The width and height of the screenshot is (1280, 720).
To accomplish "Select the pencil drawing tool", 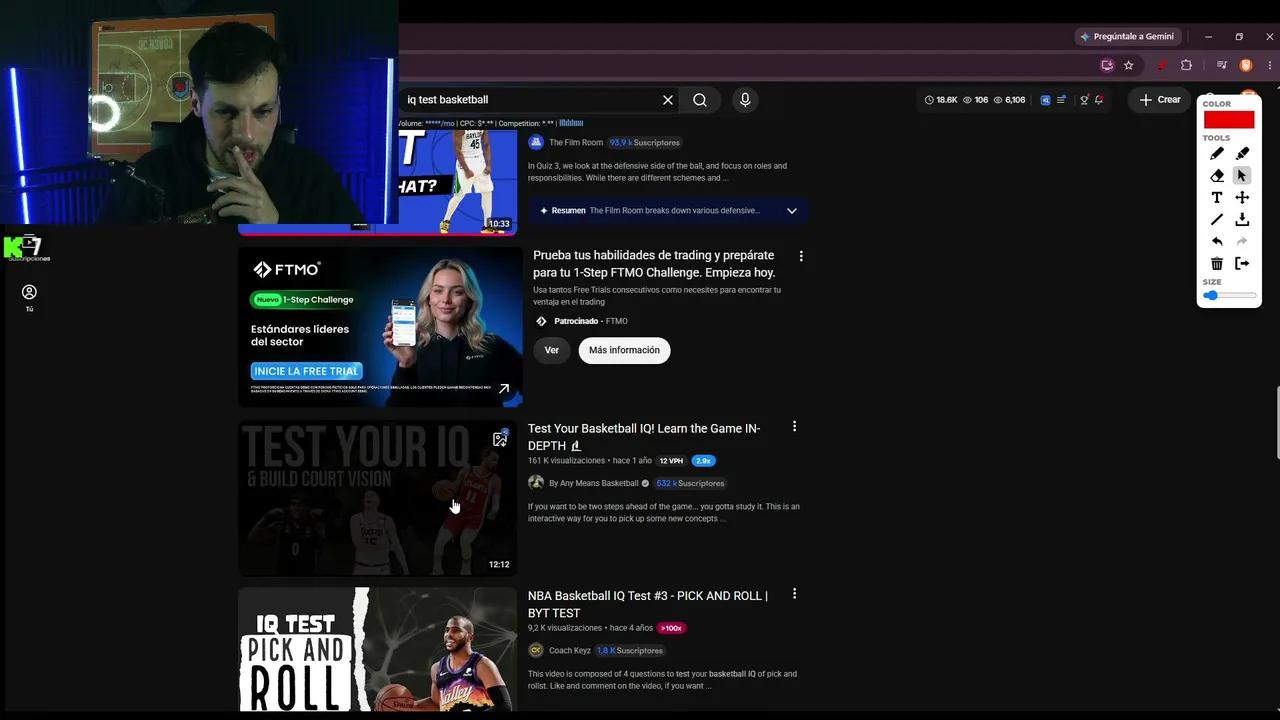I will 1217,154.
